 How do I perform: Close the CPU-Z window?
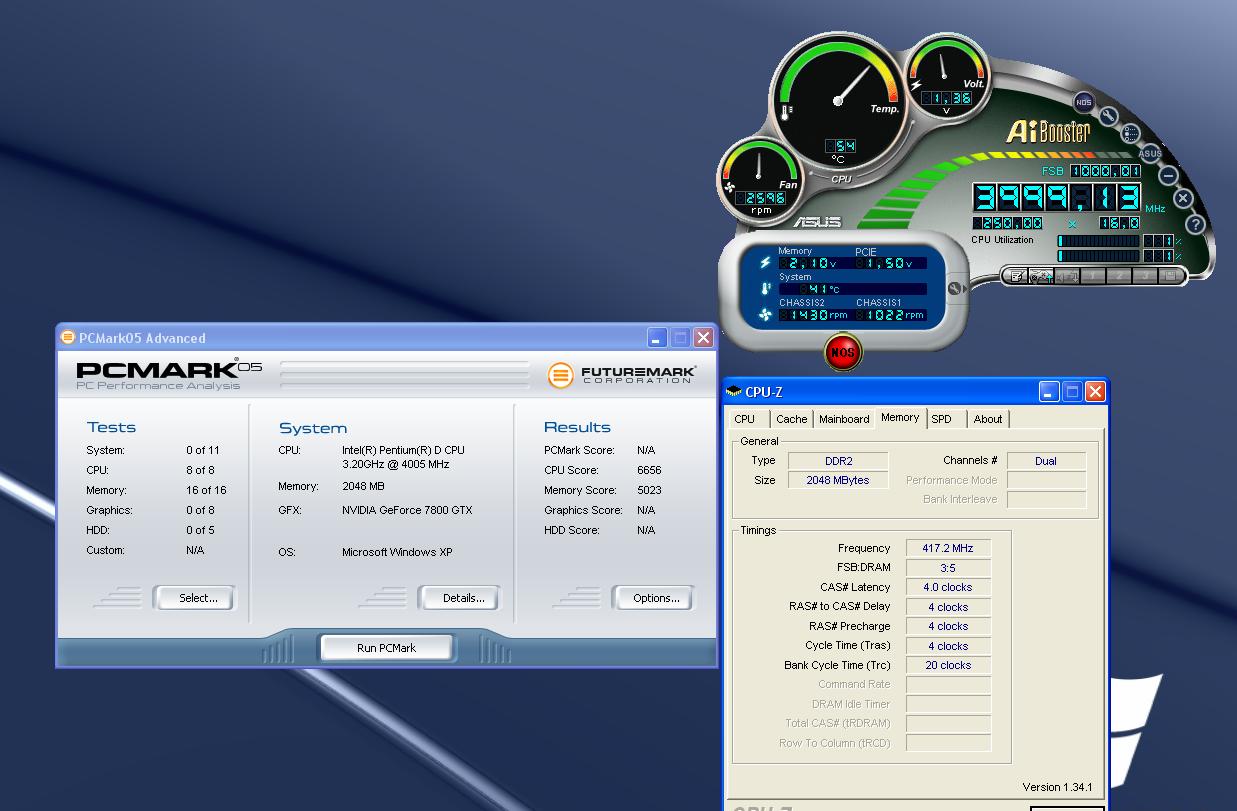coord(1095,392)
